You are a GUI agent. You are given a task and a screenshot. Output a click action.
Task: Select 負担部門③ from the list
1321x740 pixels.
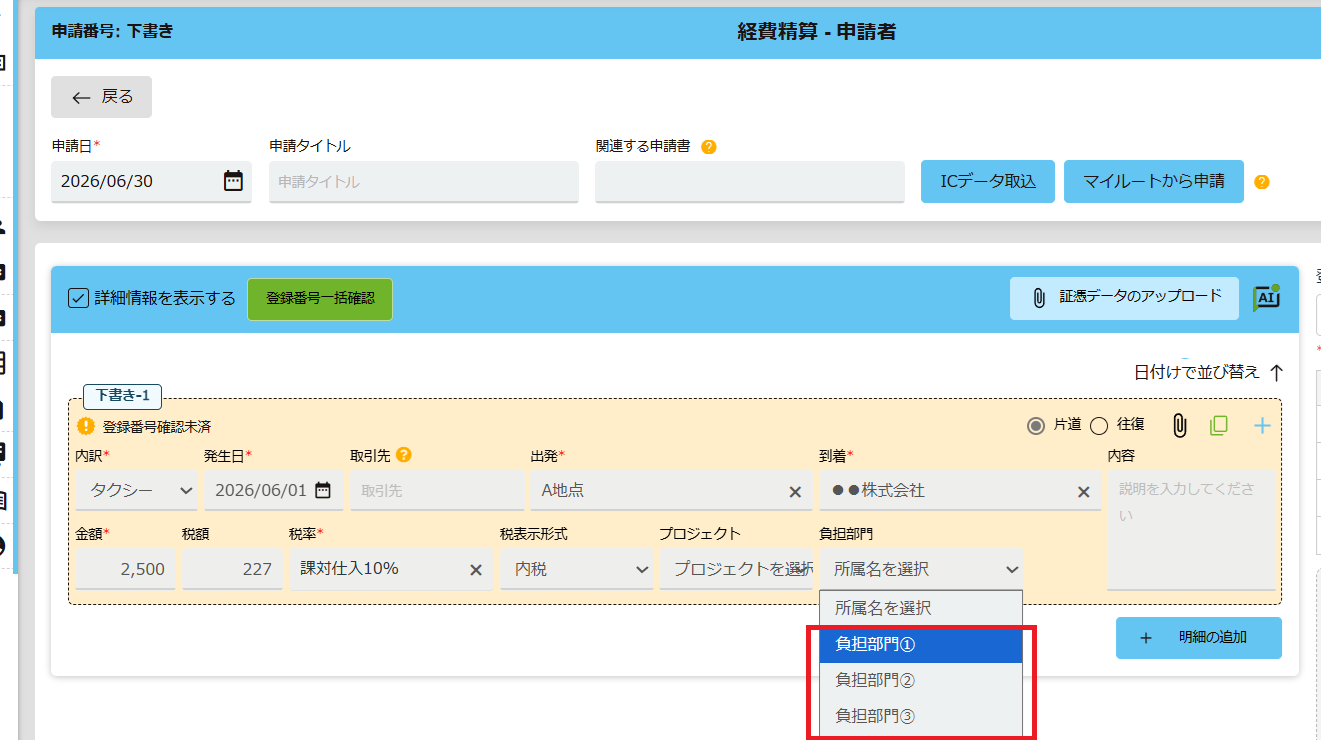[x=921, y=716]
